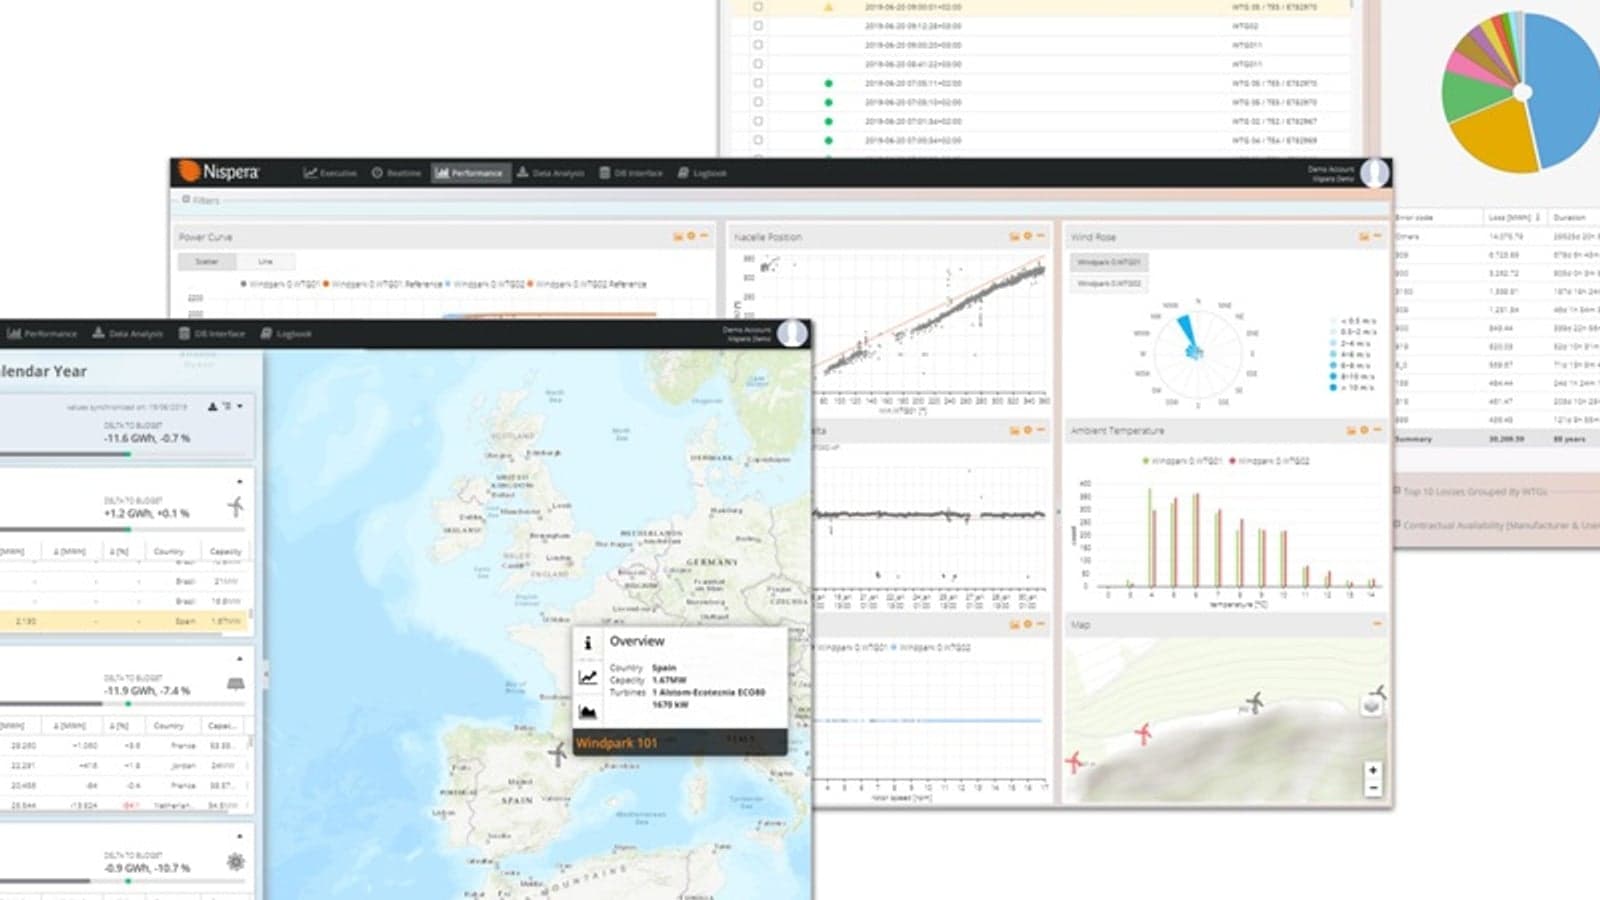Image resolution: width=1600 pixels, height=900 pixels.
Task: Check the 07:01:34 row checkbox in the log table
Action: [758, 121]
